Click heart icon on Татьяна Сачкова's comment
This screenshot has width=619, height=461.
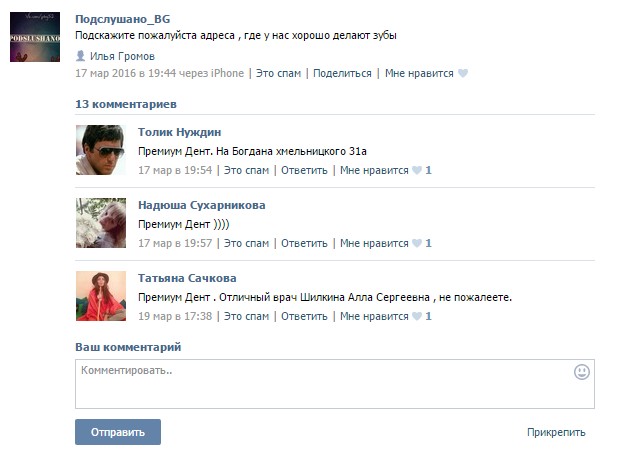pos(417,316)
